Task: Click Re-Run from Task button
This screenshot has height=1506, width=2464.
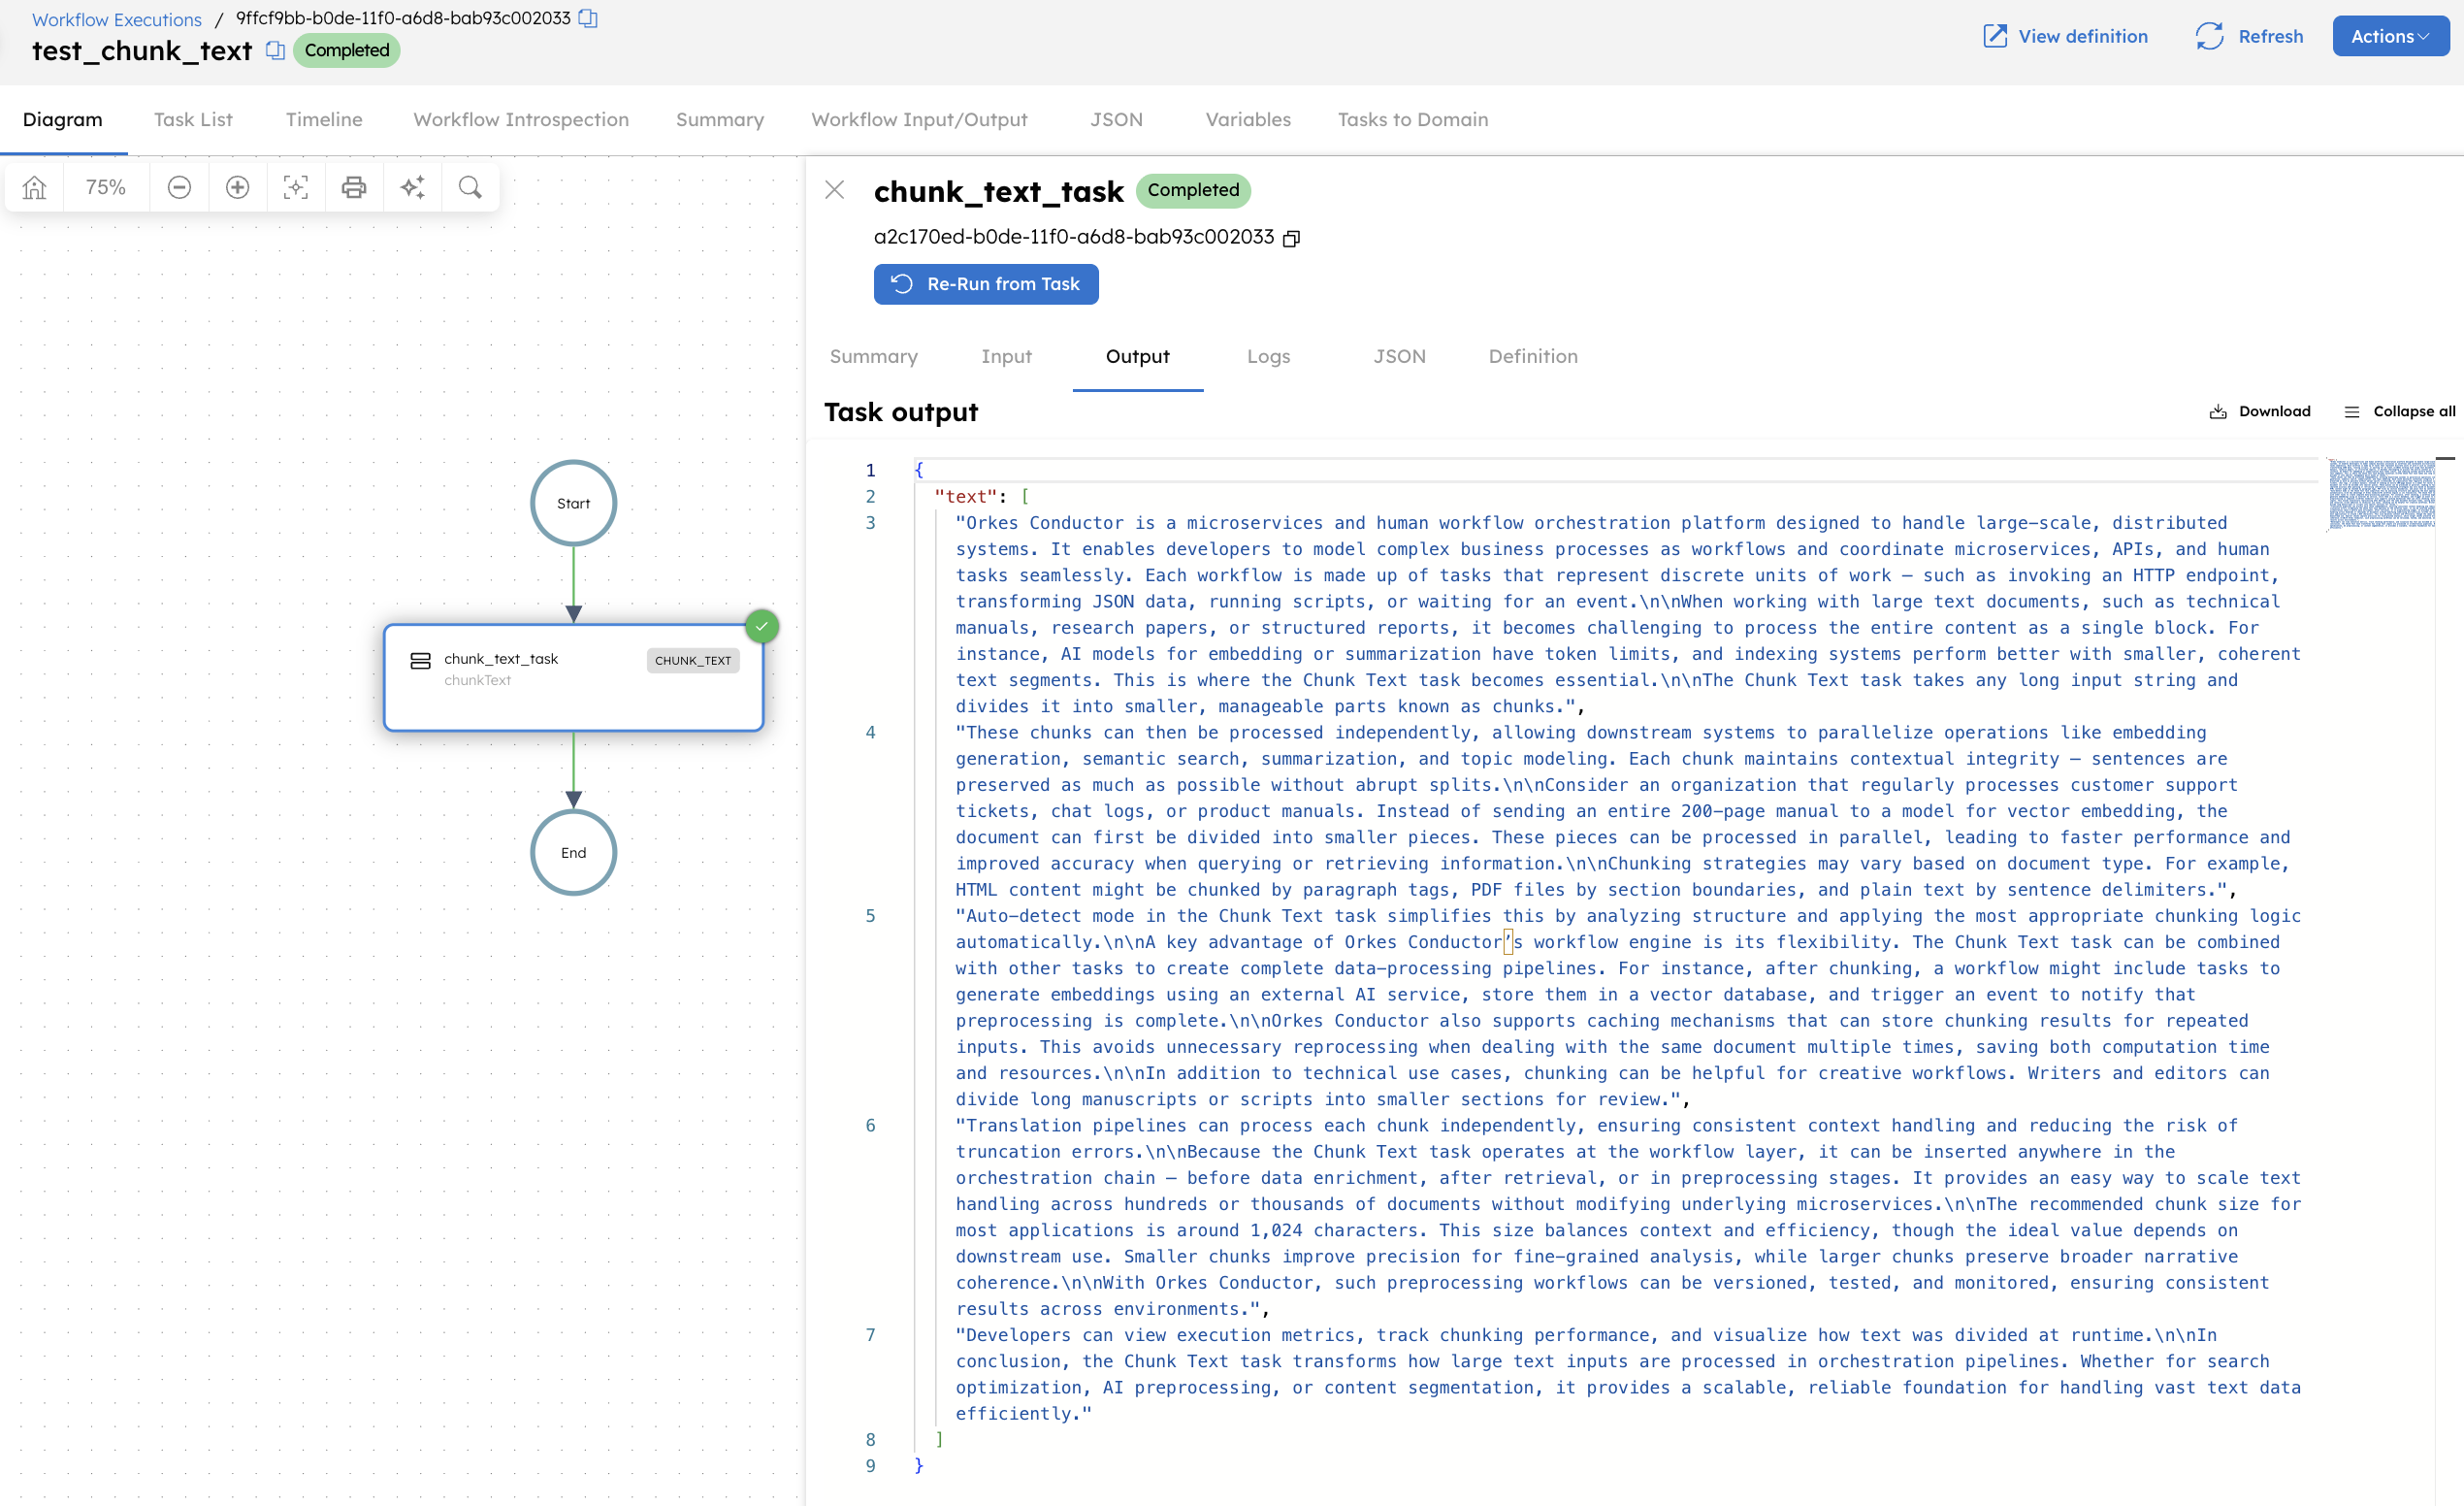Action: [x=986, y=284]
